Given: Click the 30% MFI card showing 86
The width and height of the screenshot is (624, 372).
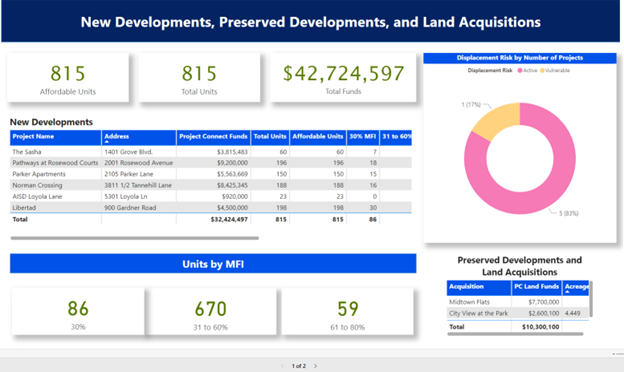Looking at the screenshot, I should click(x=78, y=312).
